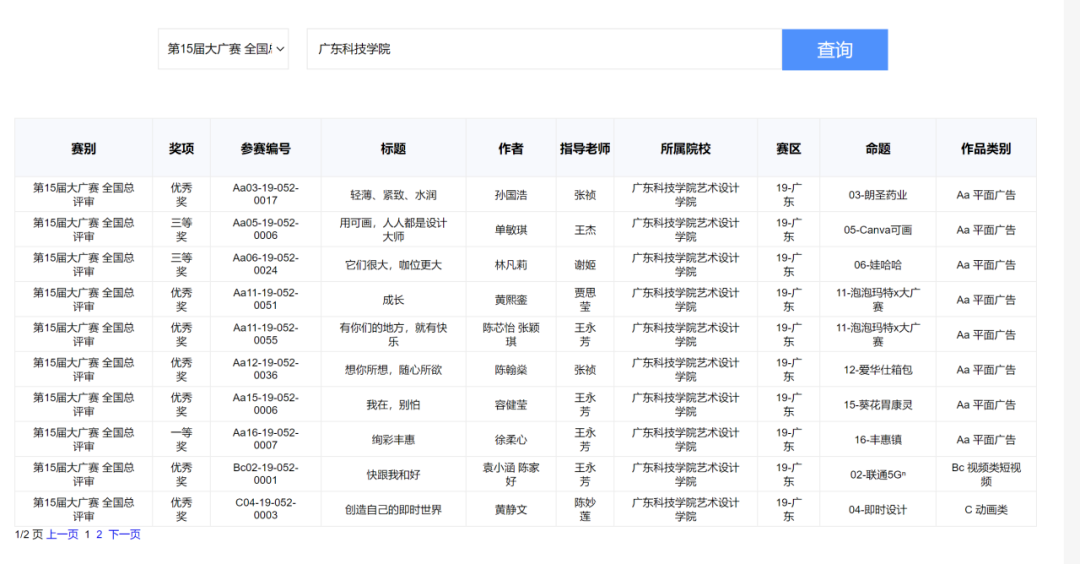Click instructor name 王杰
1080x564 pixels.
point(585,230)
